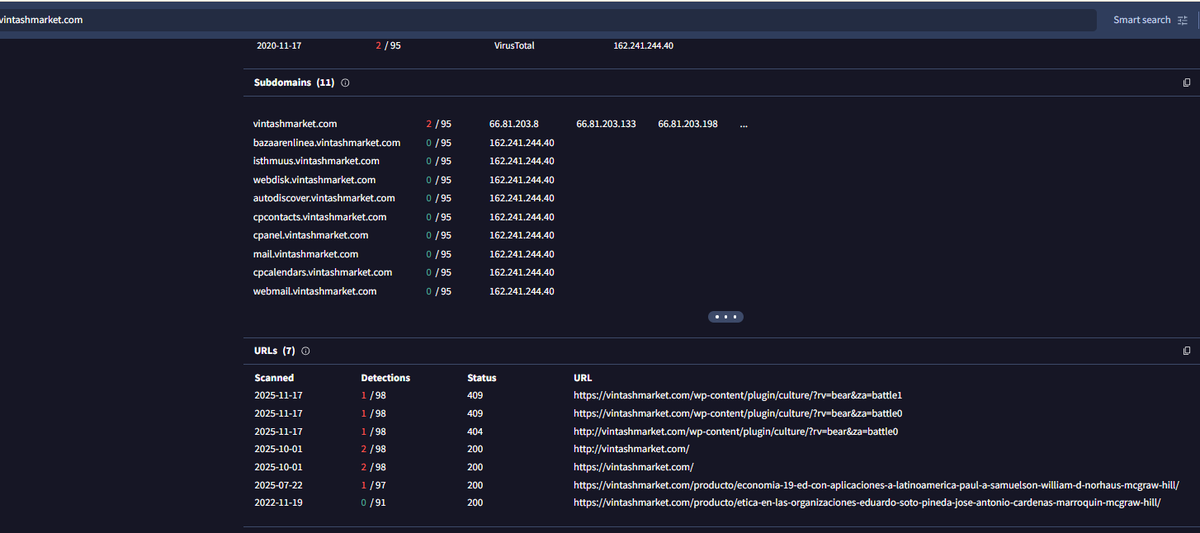Image resolution: width=1200 pixels, height=533 pixels.
Task: Open economia-19-ed producto URL
Action: (876, 485)
